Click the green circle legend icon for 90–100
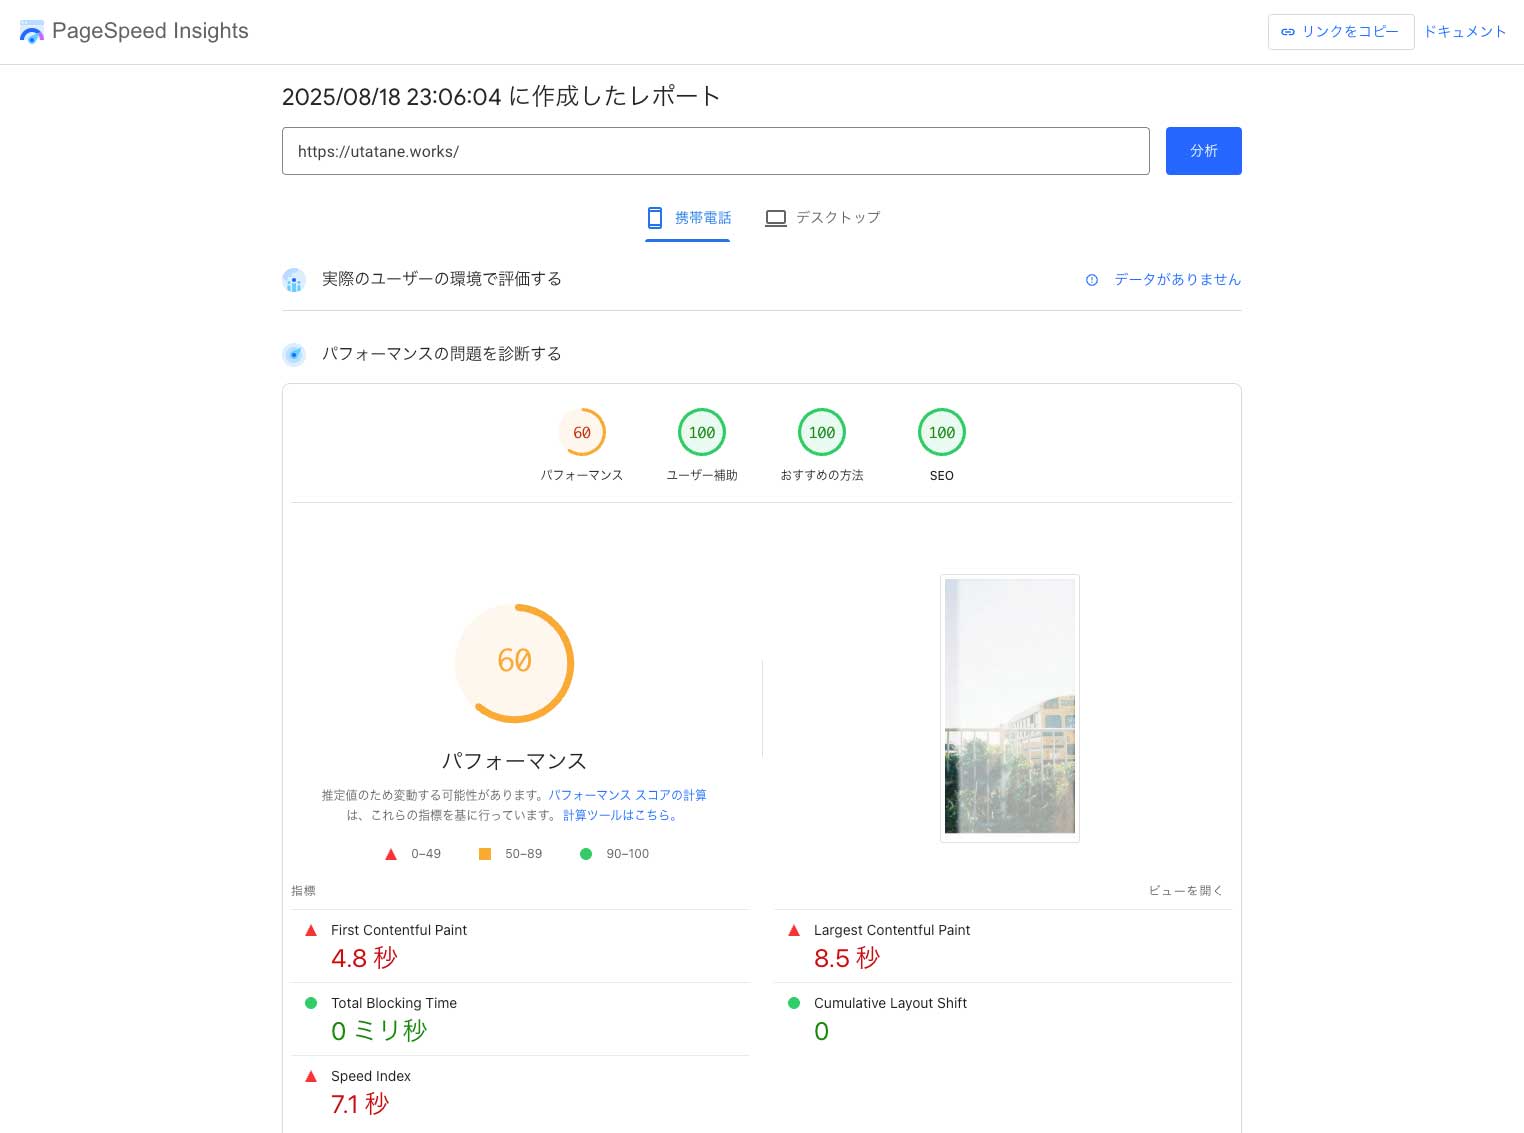Screen dimensions: 1524x1133 point(586,854)
